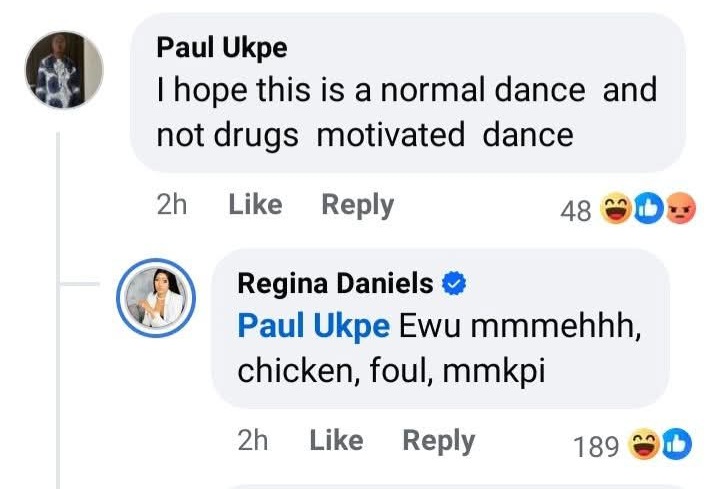The image size is (720, 489).
Task: Click the blue verified badge beside Regina Daniels
Action: tap(455, 284)
